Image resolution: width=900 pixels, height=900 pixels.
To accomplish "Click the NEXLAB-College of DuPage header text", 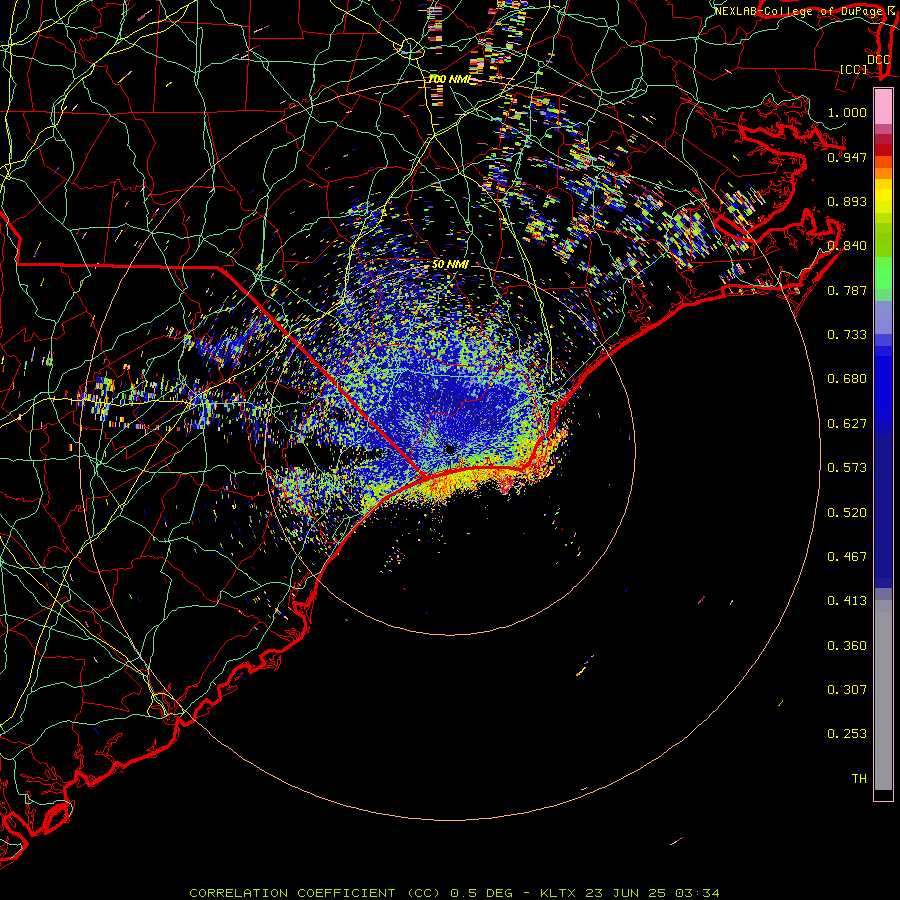I will 800,11.
